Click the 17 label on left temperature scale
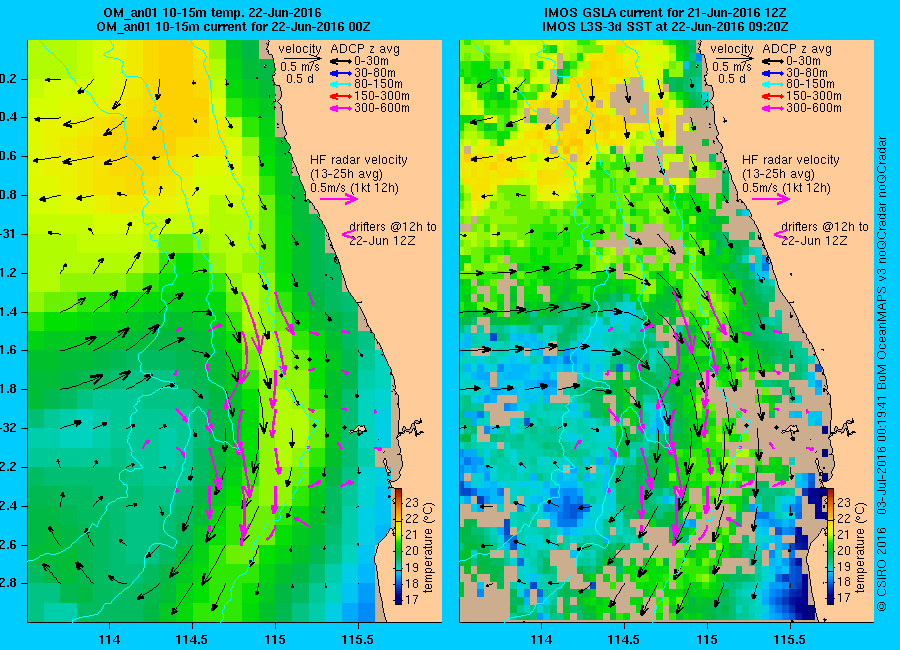Screen dimensions: 900x650 [x=412, y=598]
